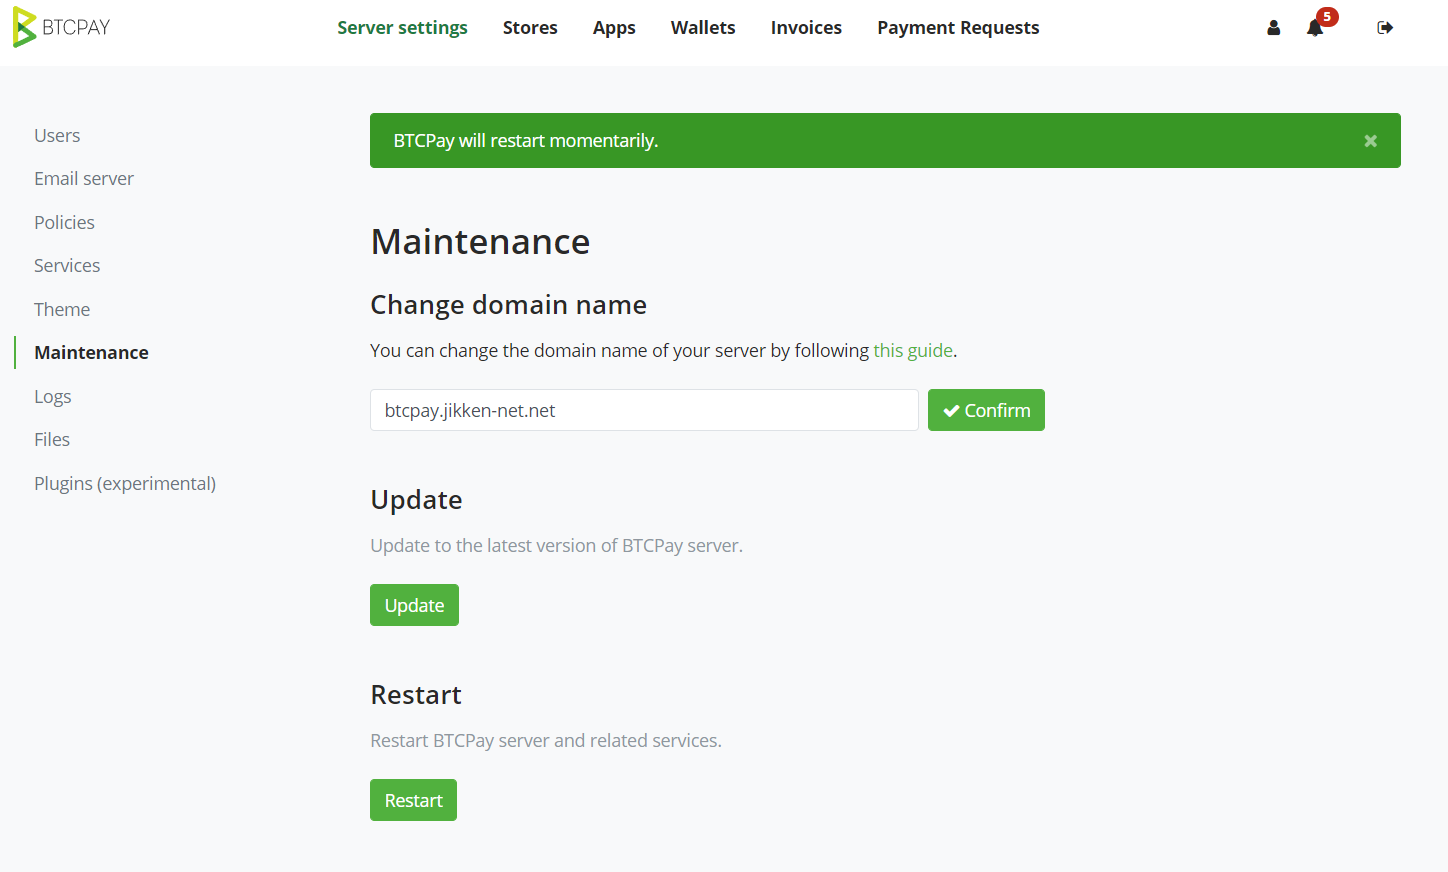Focus the domain name input field
This screenshot has width=1448, height=872.
point(644,410)
